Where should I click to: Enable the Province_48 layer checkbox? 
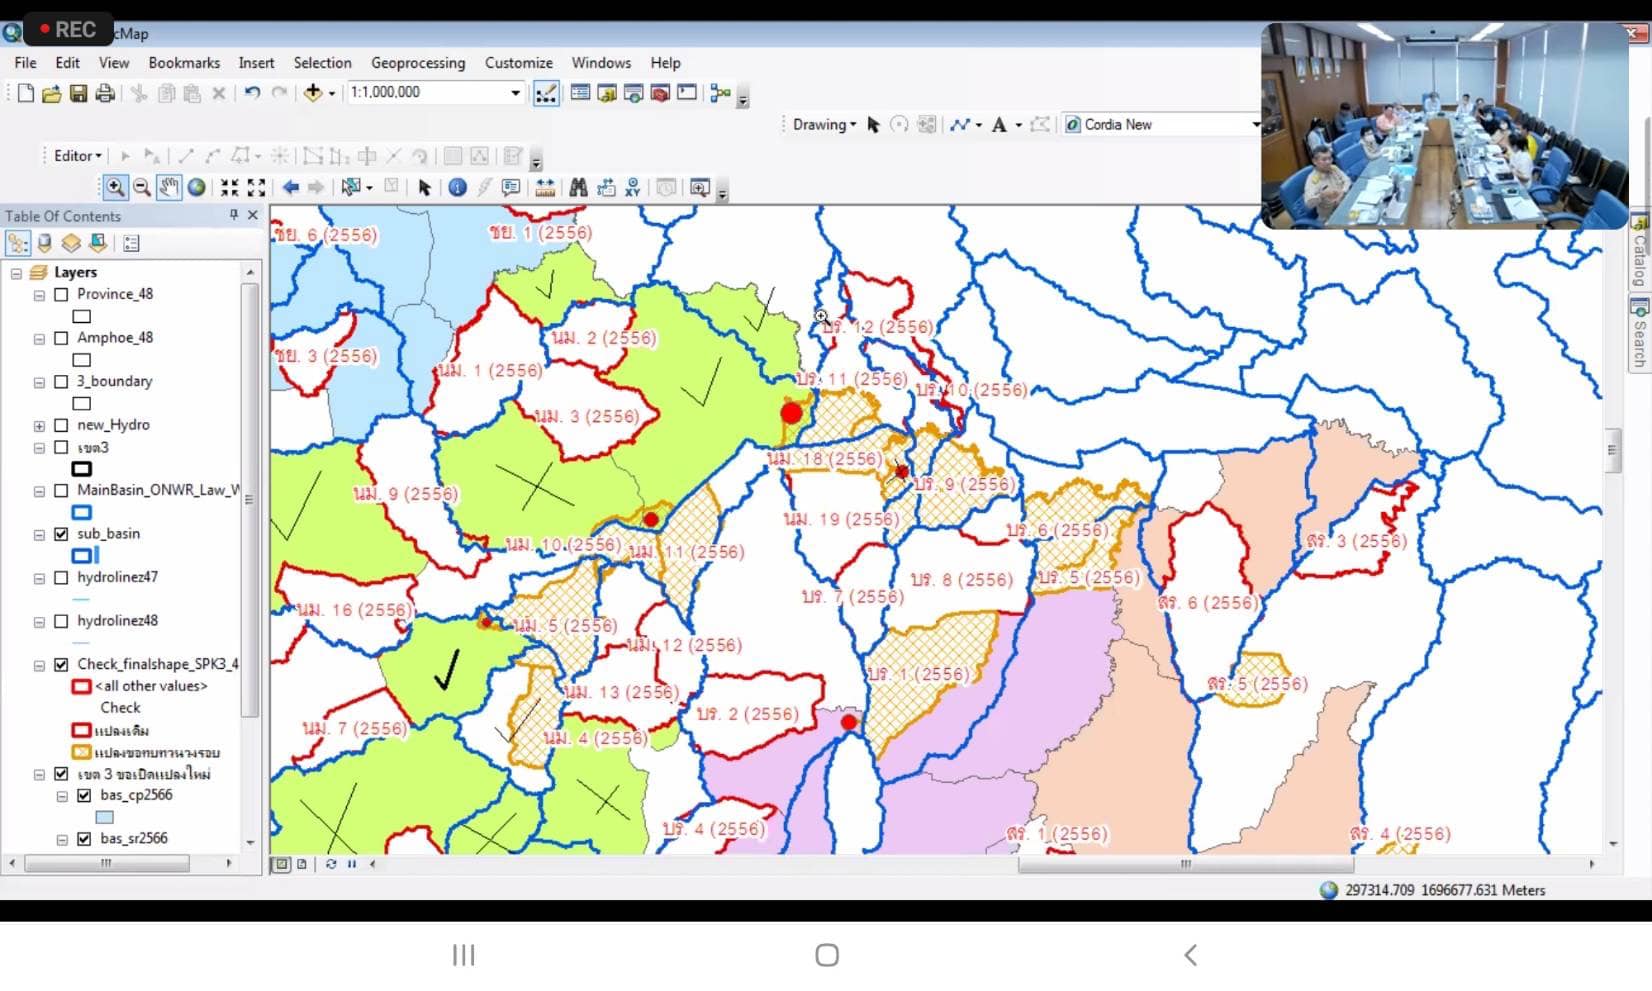click(x=62, y=295)
